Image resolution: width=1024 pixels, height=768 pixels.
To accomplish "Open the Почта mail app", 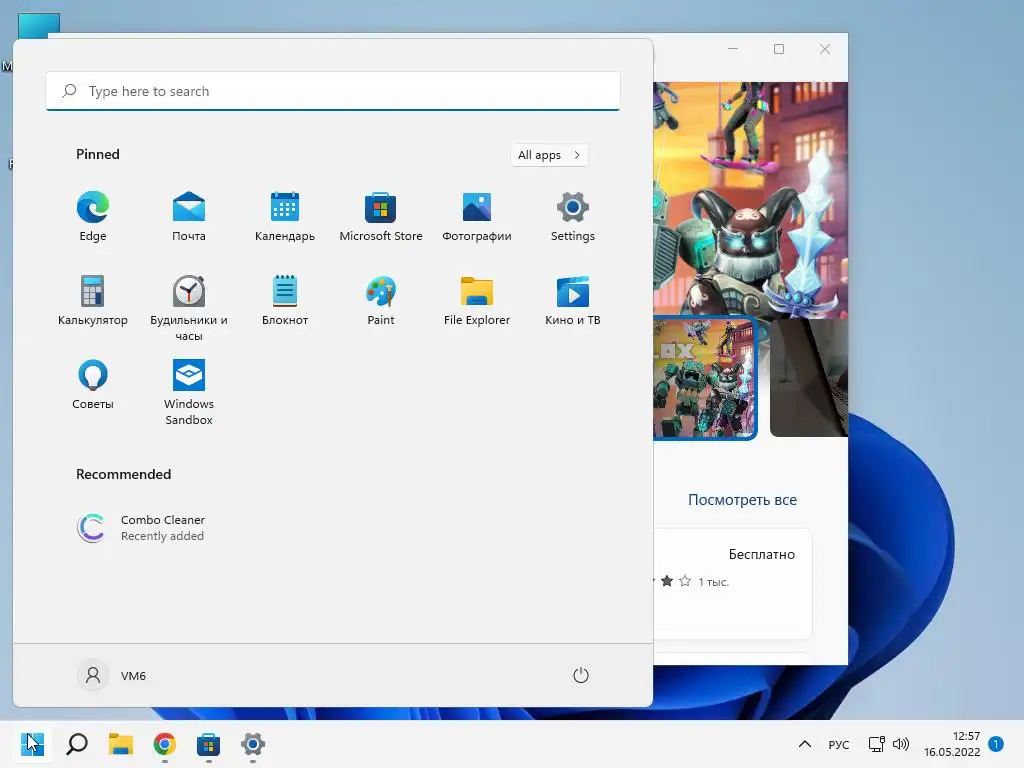I will [x=189, y=217].
